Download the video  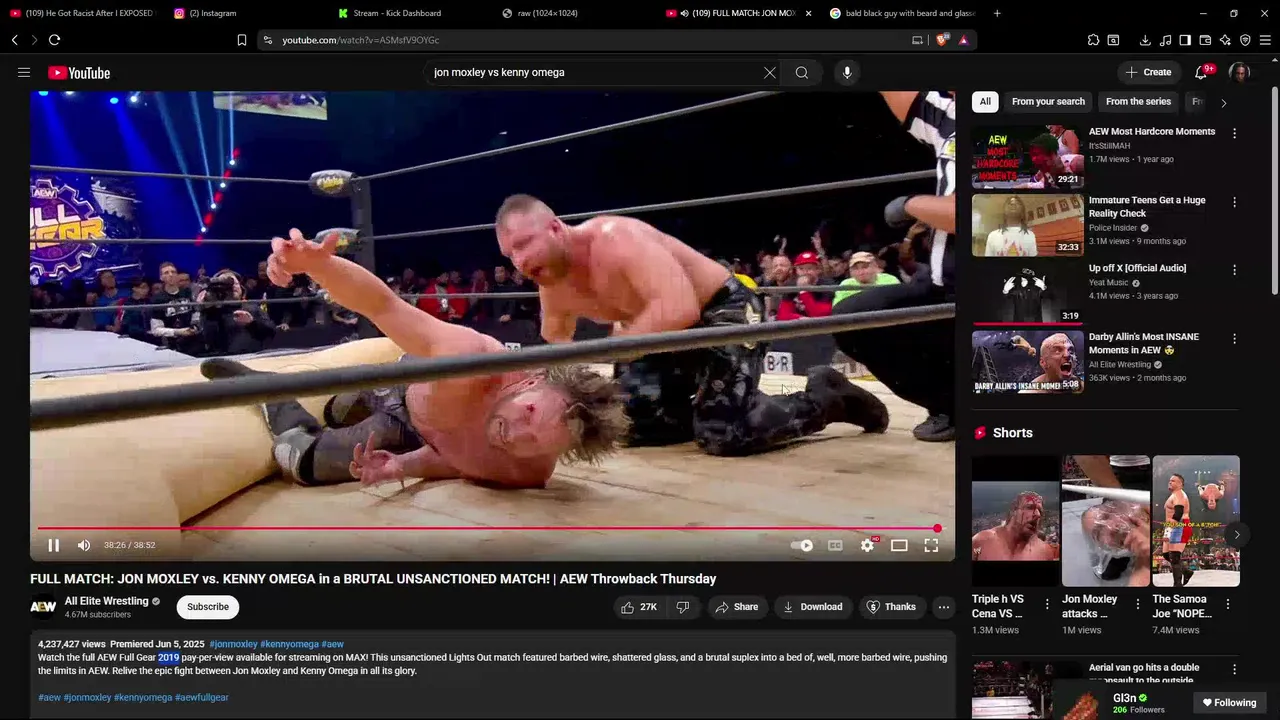813,607
